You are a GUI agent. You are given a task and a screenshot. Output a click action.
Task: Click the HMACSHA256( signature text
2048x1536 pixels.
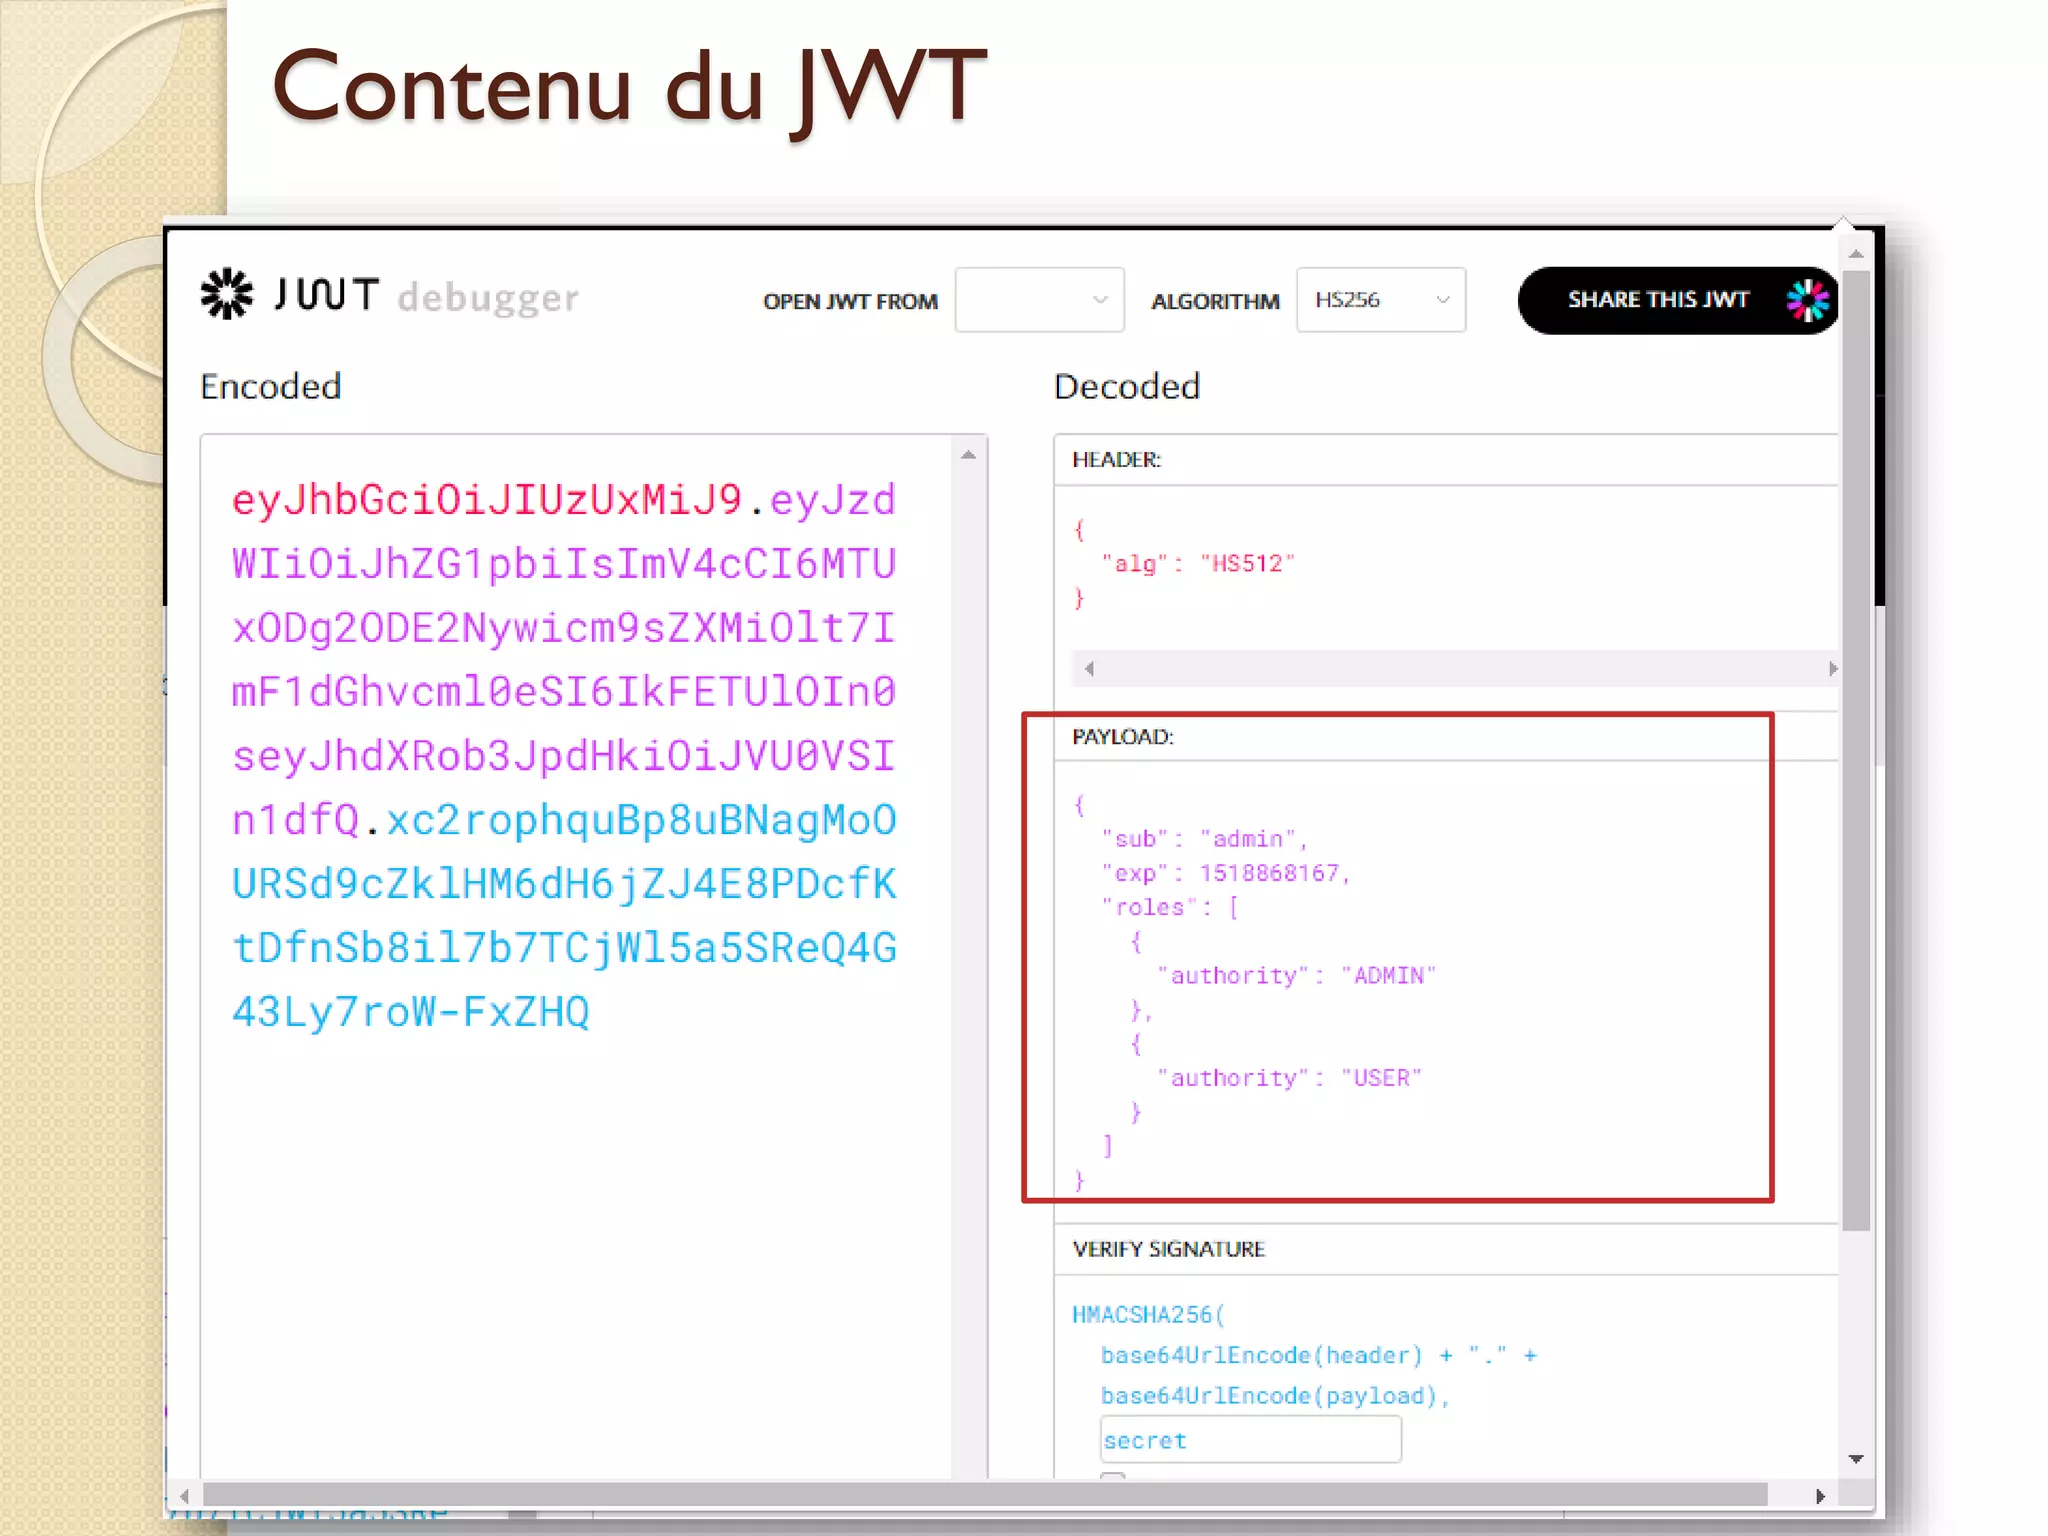pos(1148,1314)
